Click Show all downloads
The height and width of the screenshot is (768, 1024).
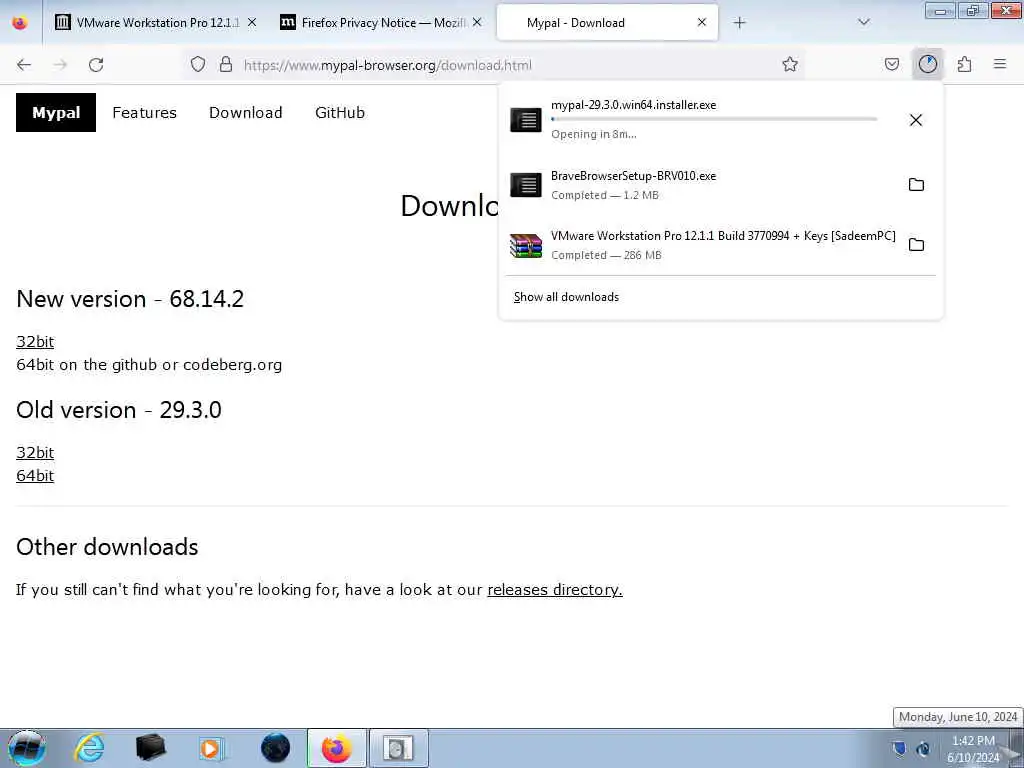[x=566, y=297]
